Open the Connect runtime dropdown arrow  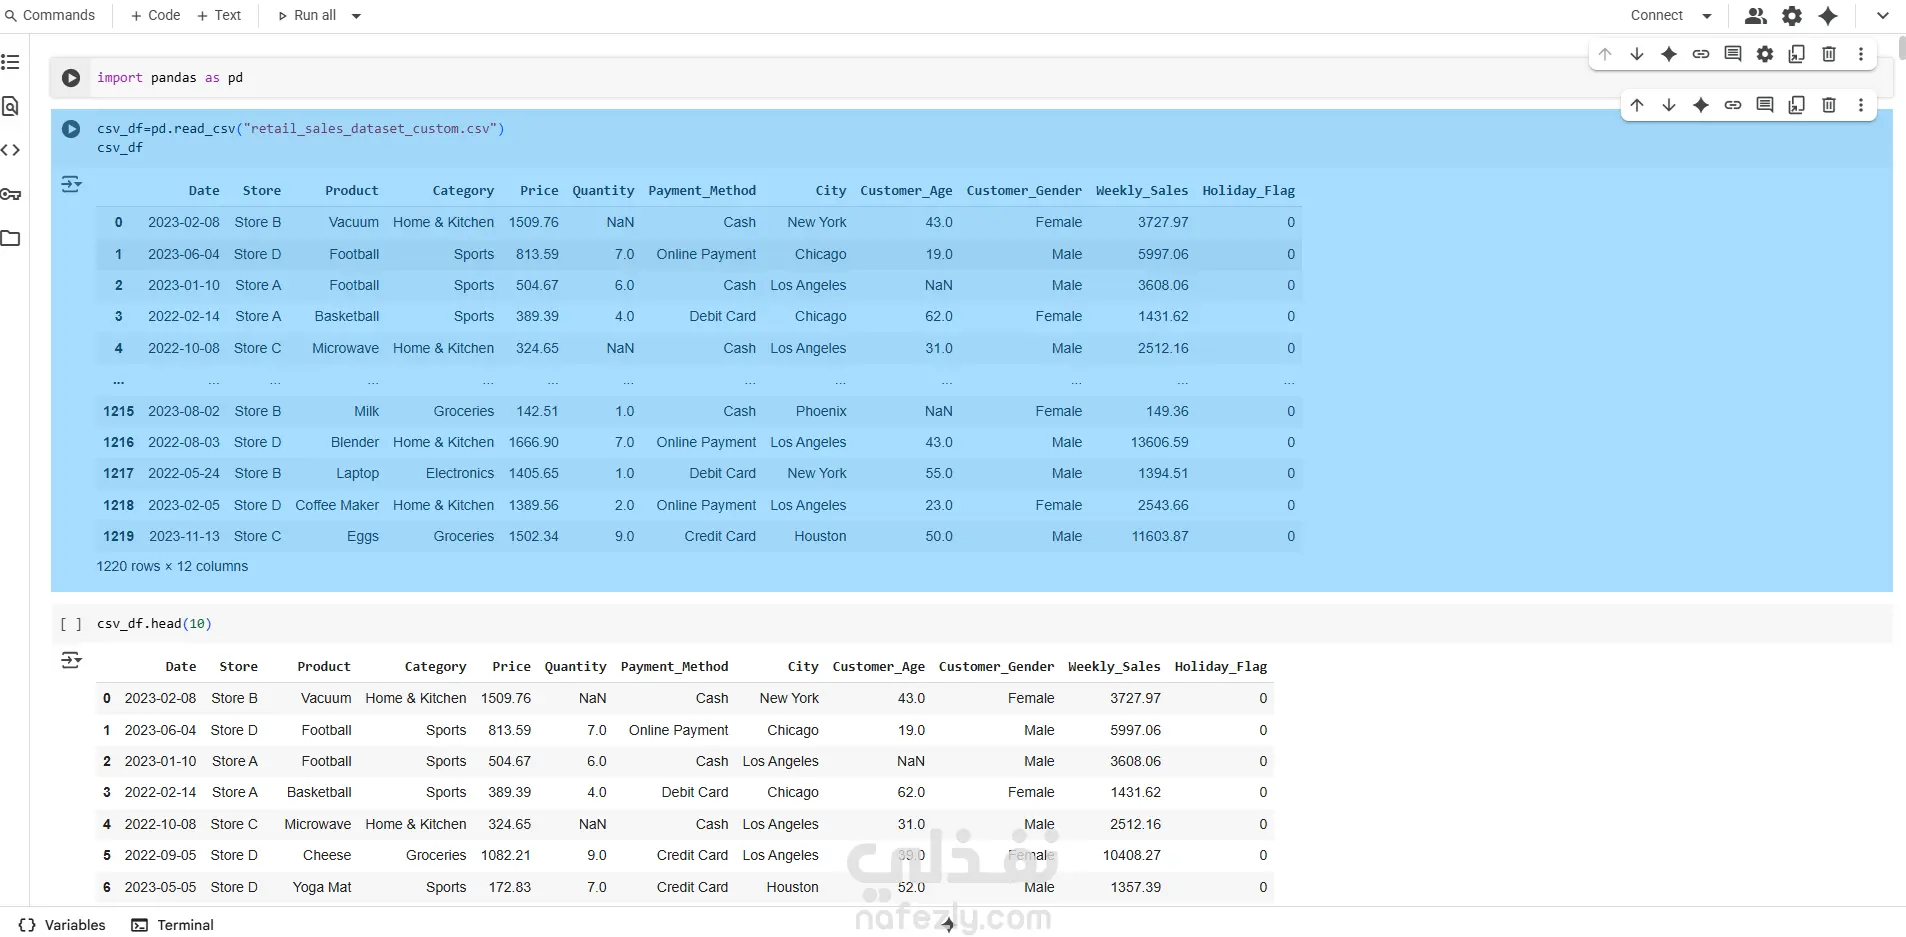pyautogui.click(x=1707, y=16)
